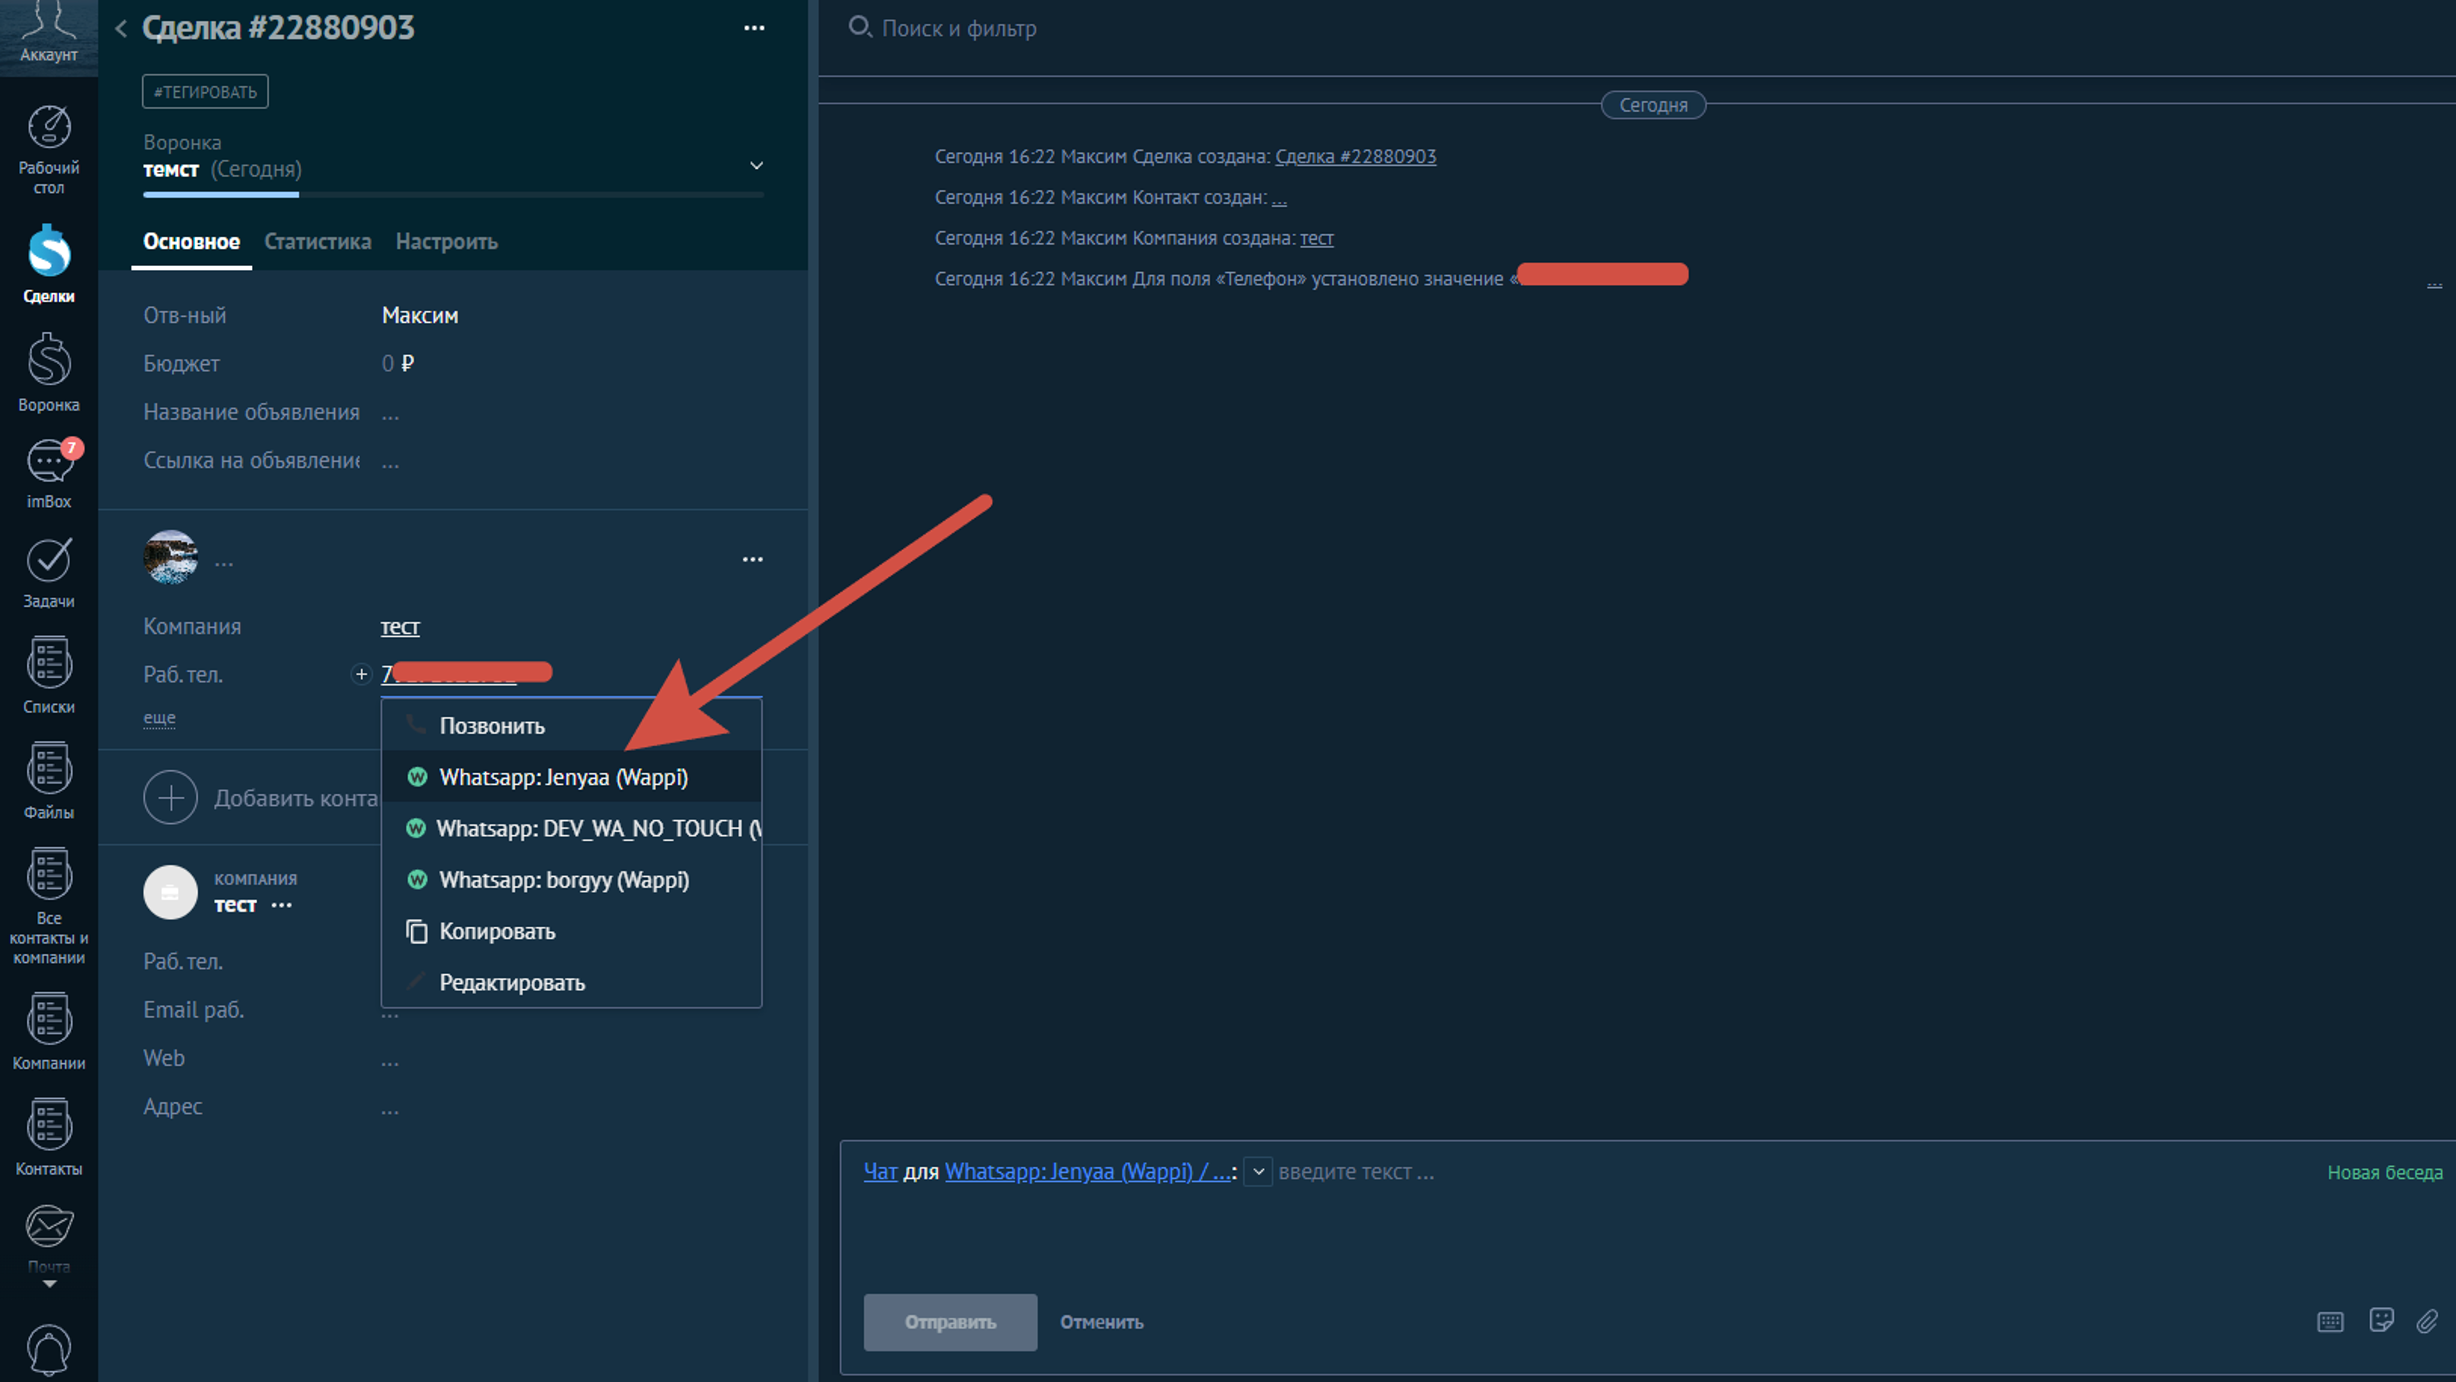This screenshot has height=1382, width=2456.
Task: Open the Сделка #22880903 link in feed
Action: [1355, 156]
